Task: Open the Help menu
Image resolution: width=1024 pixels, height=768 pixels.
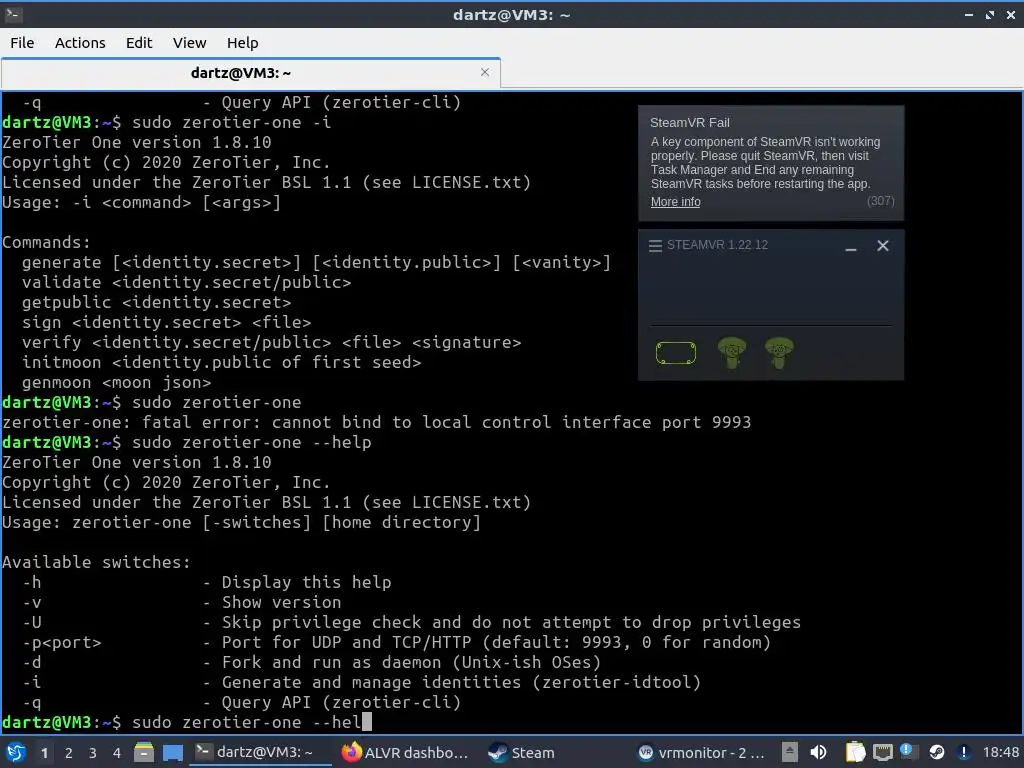Action: 242,42
